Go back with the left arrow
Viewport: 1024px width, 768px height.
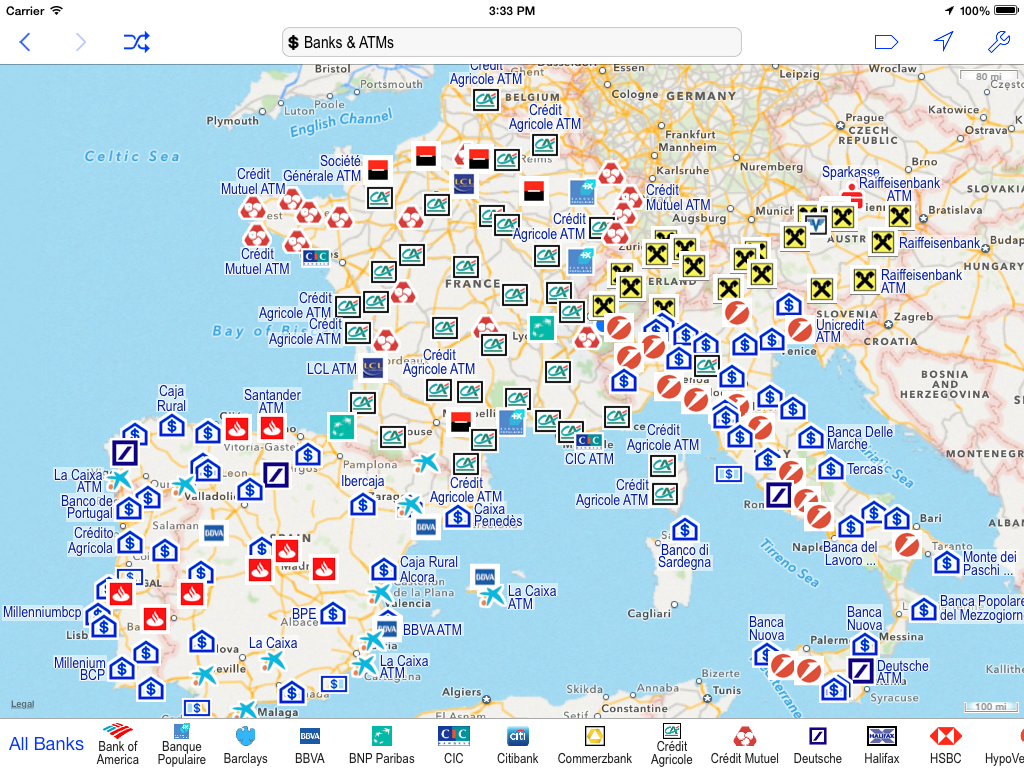click(25, 42)
